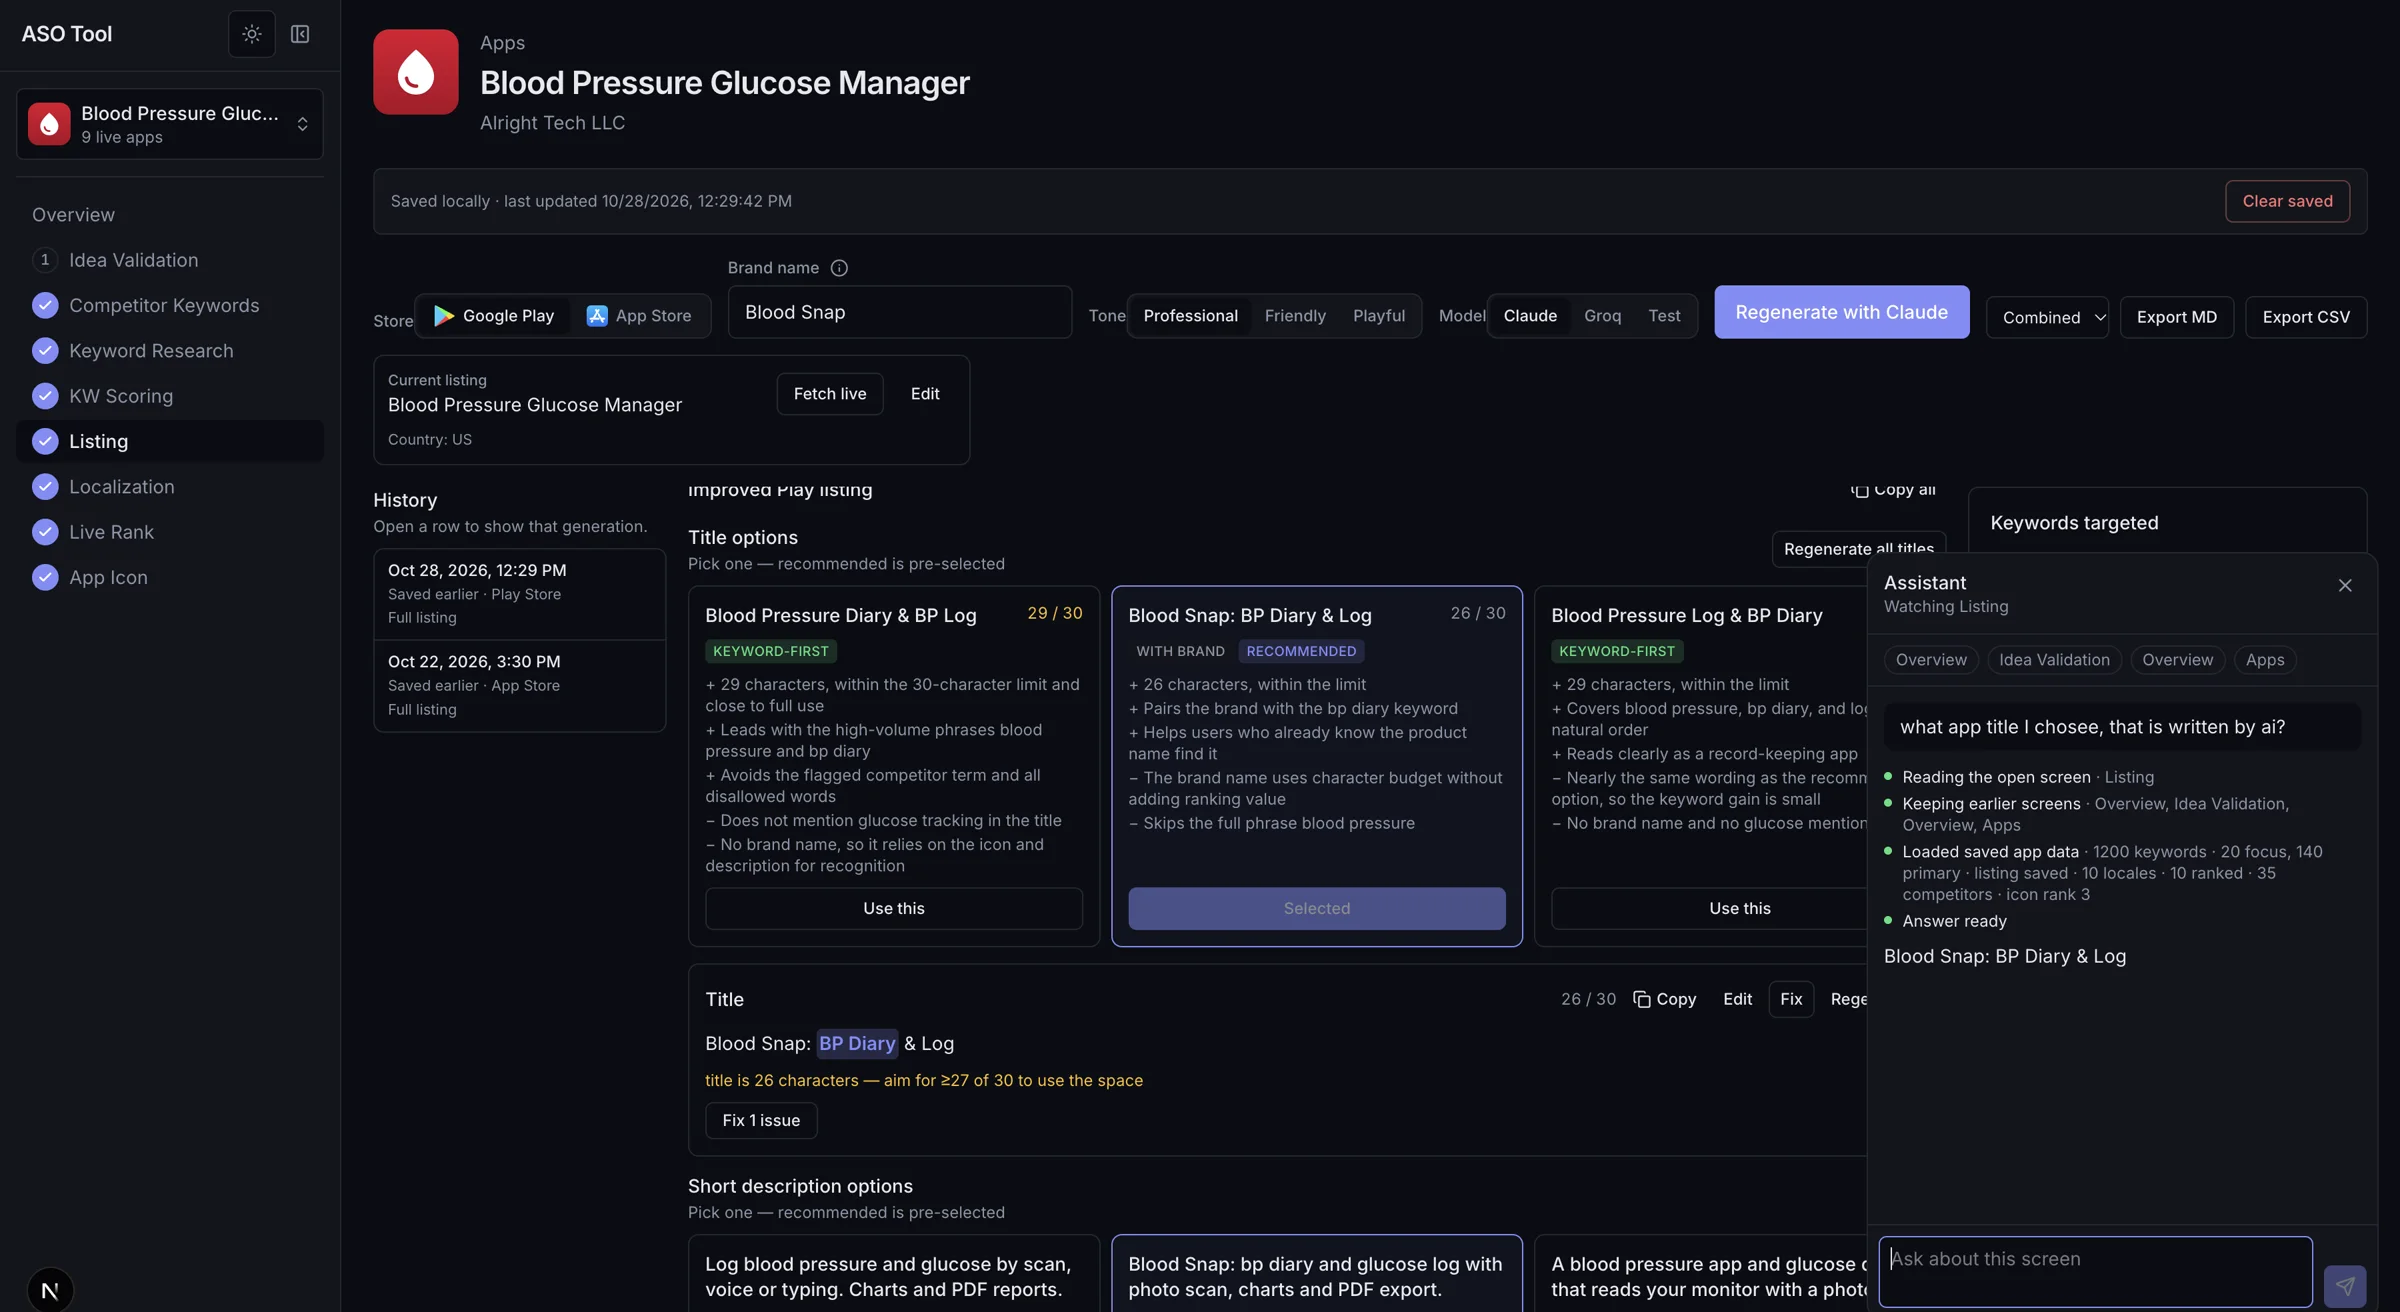Click the Apps assistant chip
Image resolution: width=2400 pixels, height=1312 pixels.
pos(2265,660)
